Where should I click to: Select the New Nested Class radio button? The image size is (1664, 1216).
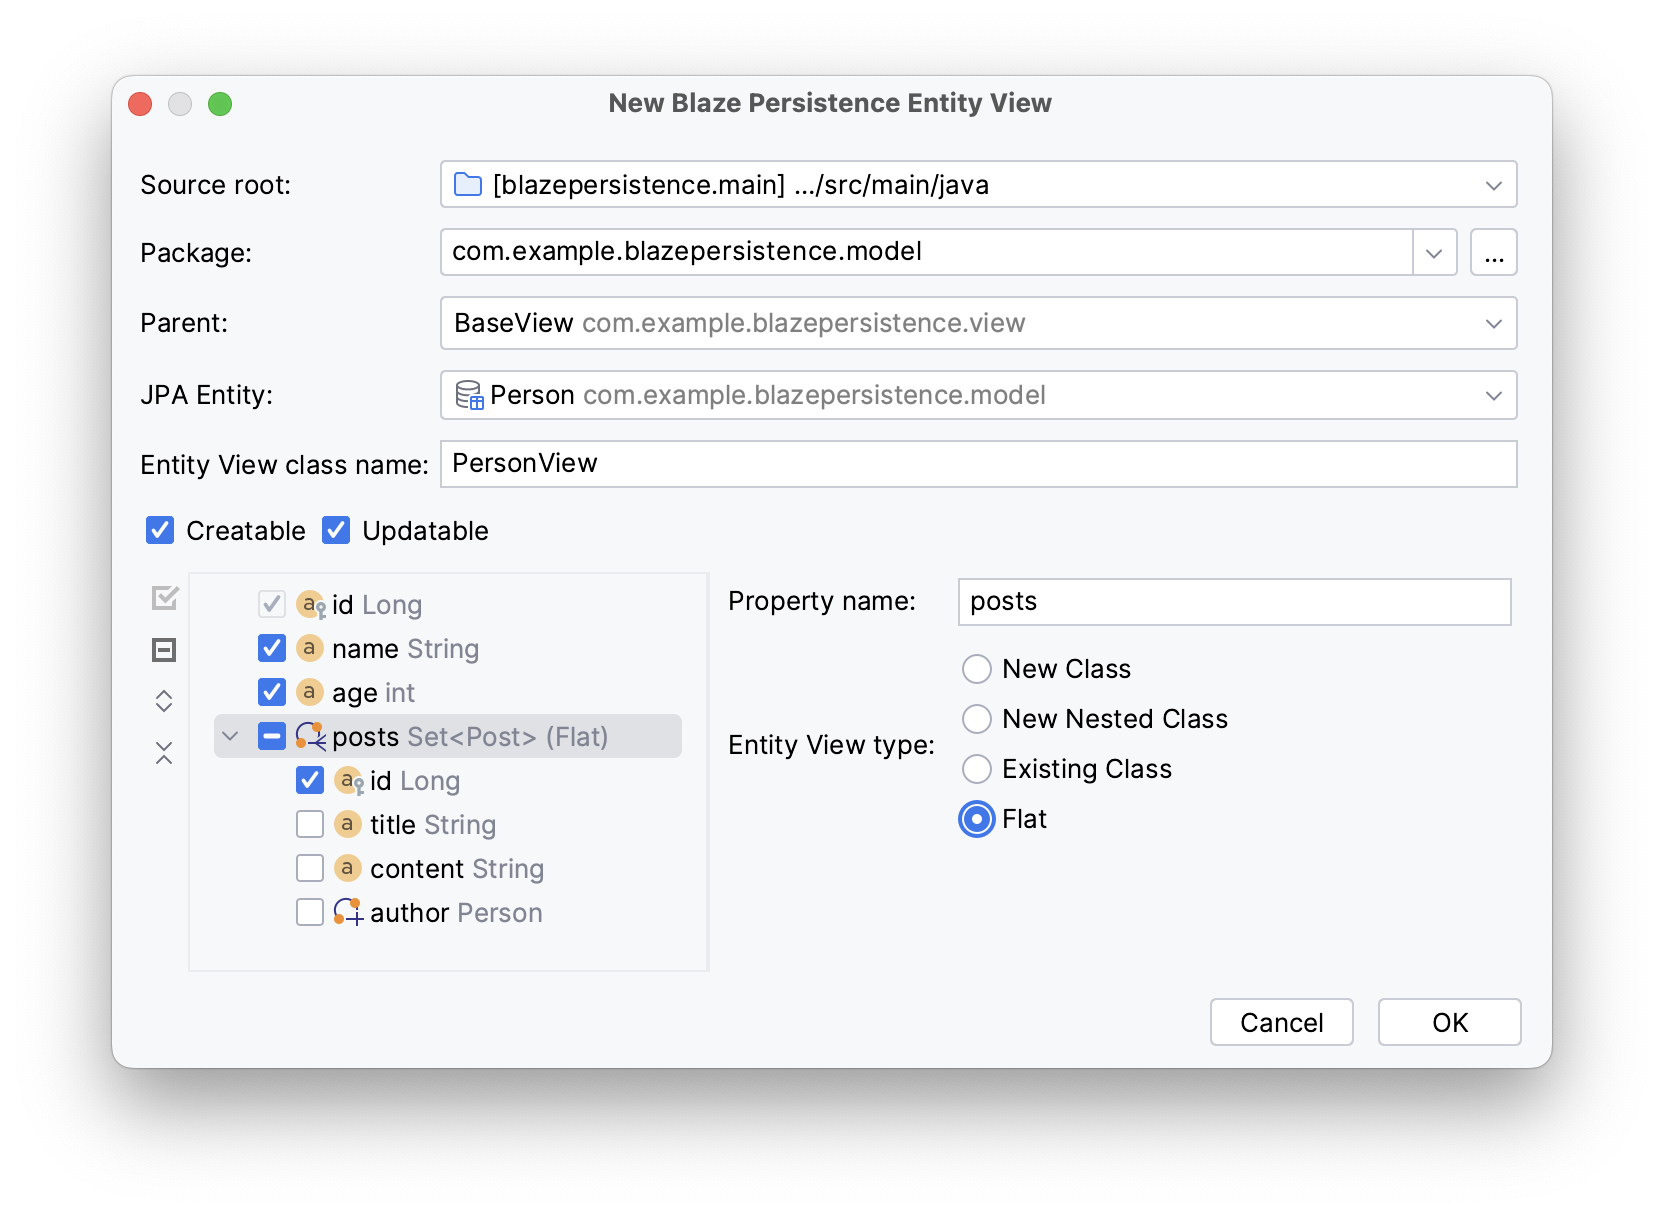[x=976, y=718]
